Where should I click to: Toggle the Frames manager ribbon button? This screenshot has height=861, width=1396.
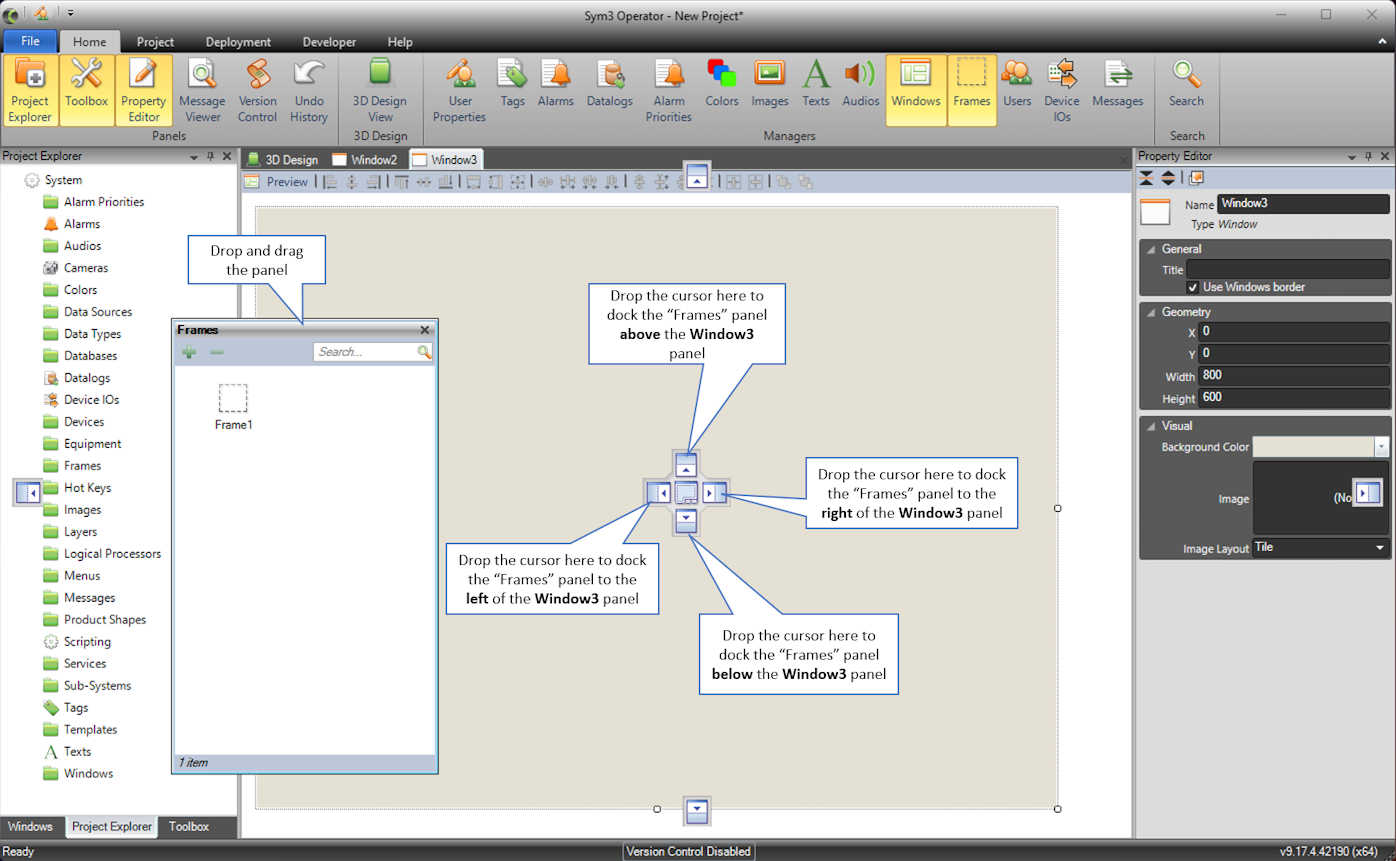972,90
